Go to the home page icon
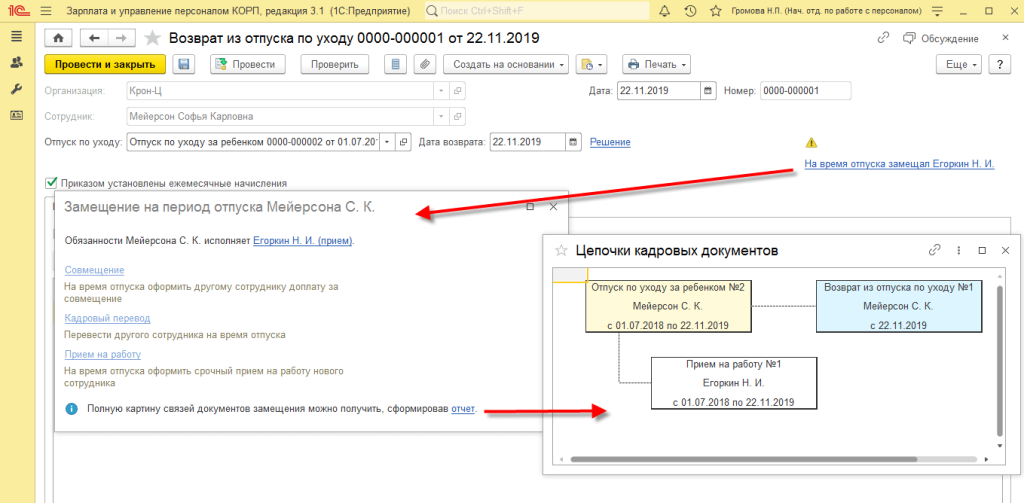Screen dimensions: 1024x503 (57, 38)
